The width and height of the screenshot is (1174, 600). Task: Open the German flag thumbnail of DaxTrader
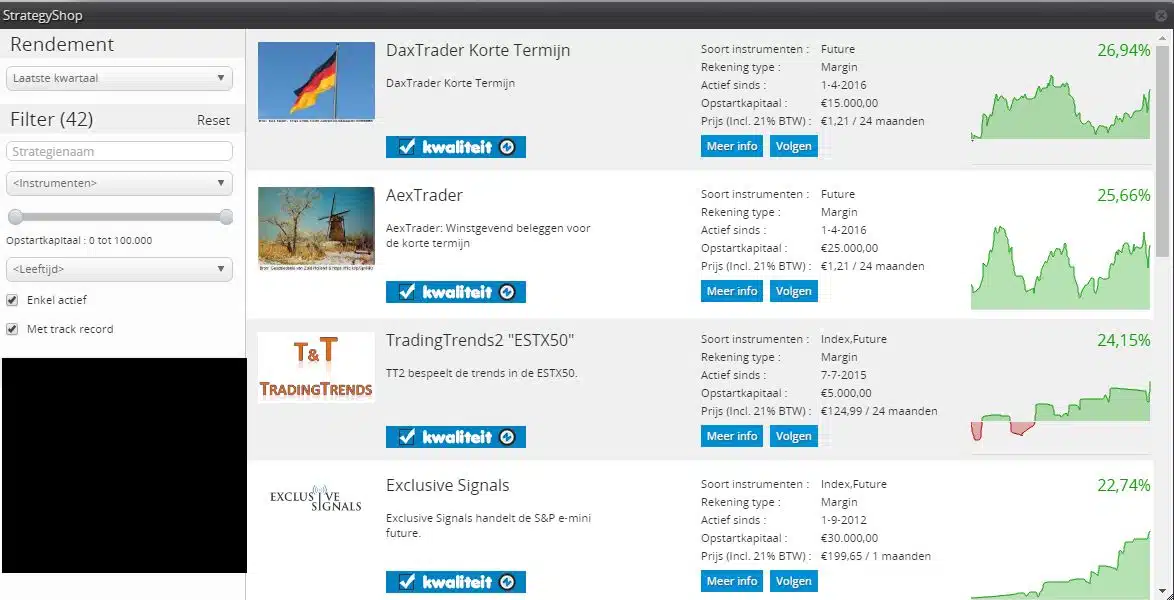pyautogui.click(x=316, y=82)
